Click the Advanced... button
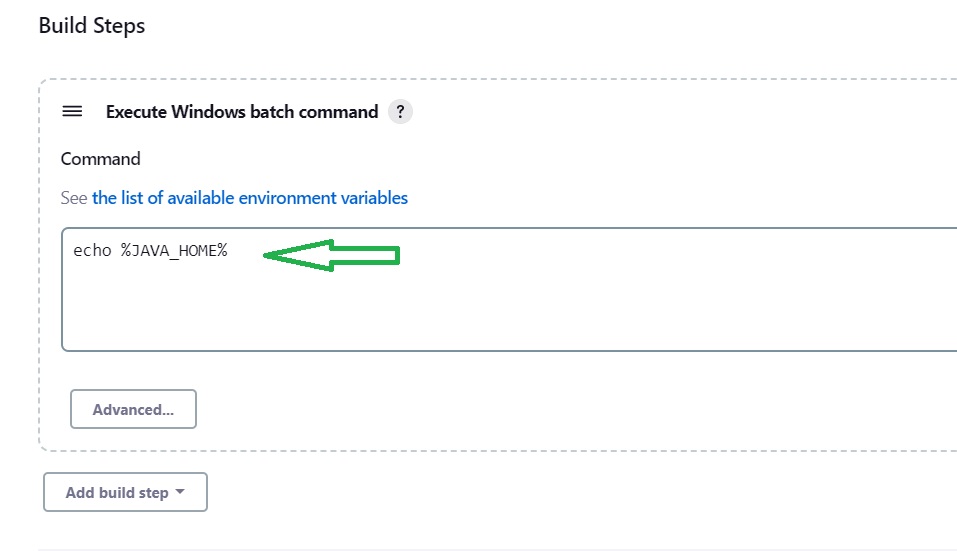 [x=133, y=409]
